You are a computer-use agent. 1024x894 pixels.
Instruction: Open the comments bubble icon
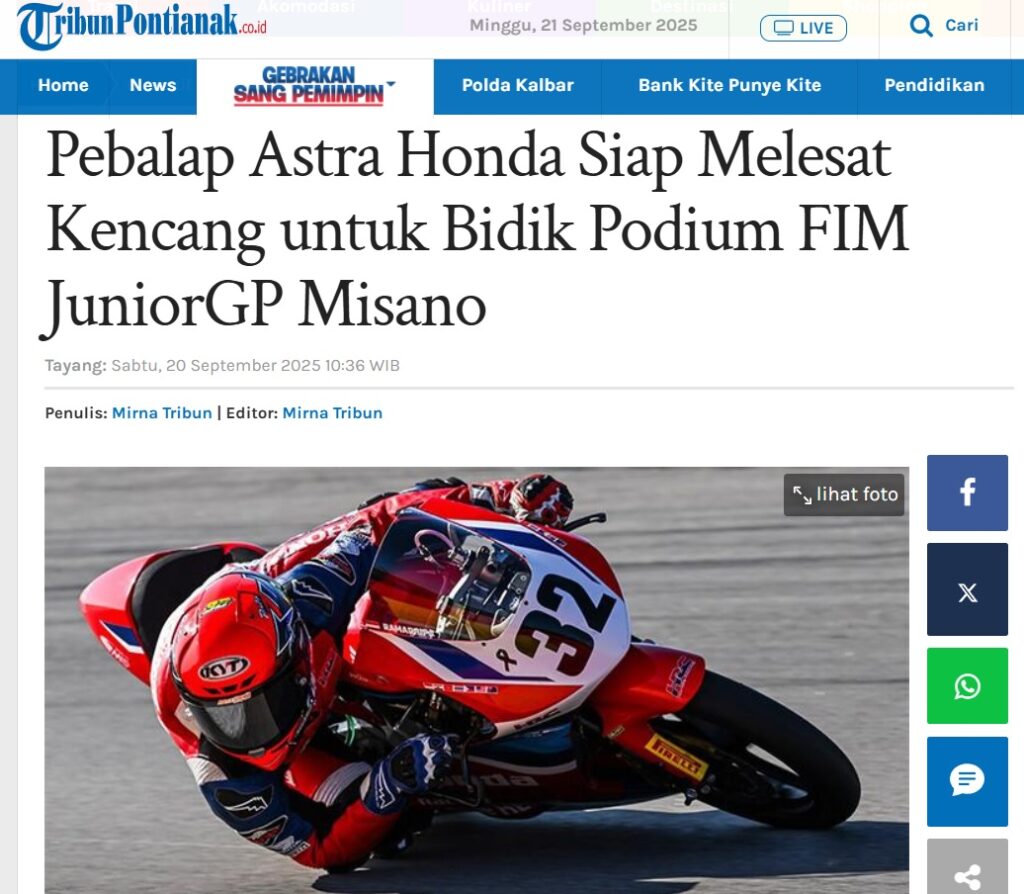tap(967, 781)
